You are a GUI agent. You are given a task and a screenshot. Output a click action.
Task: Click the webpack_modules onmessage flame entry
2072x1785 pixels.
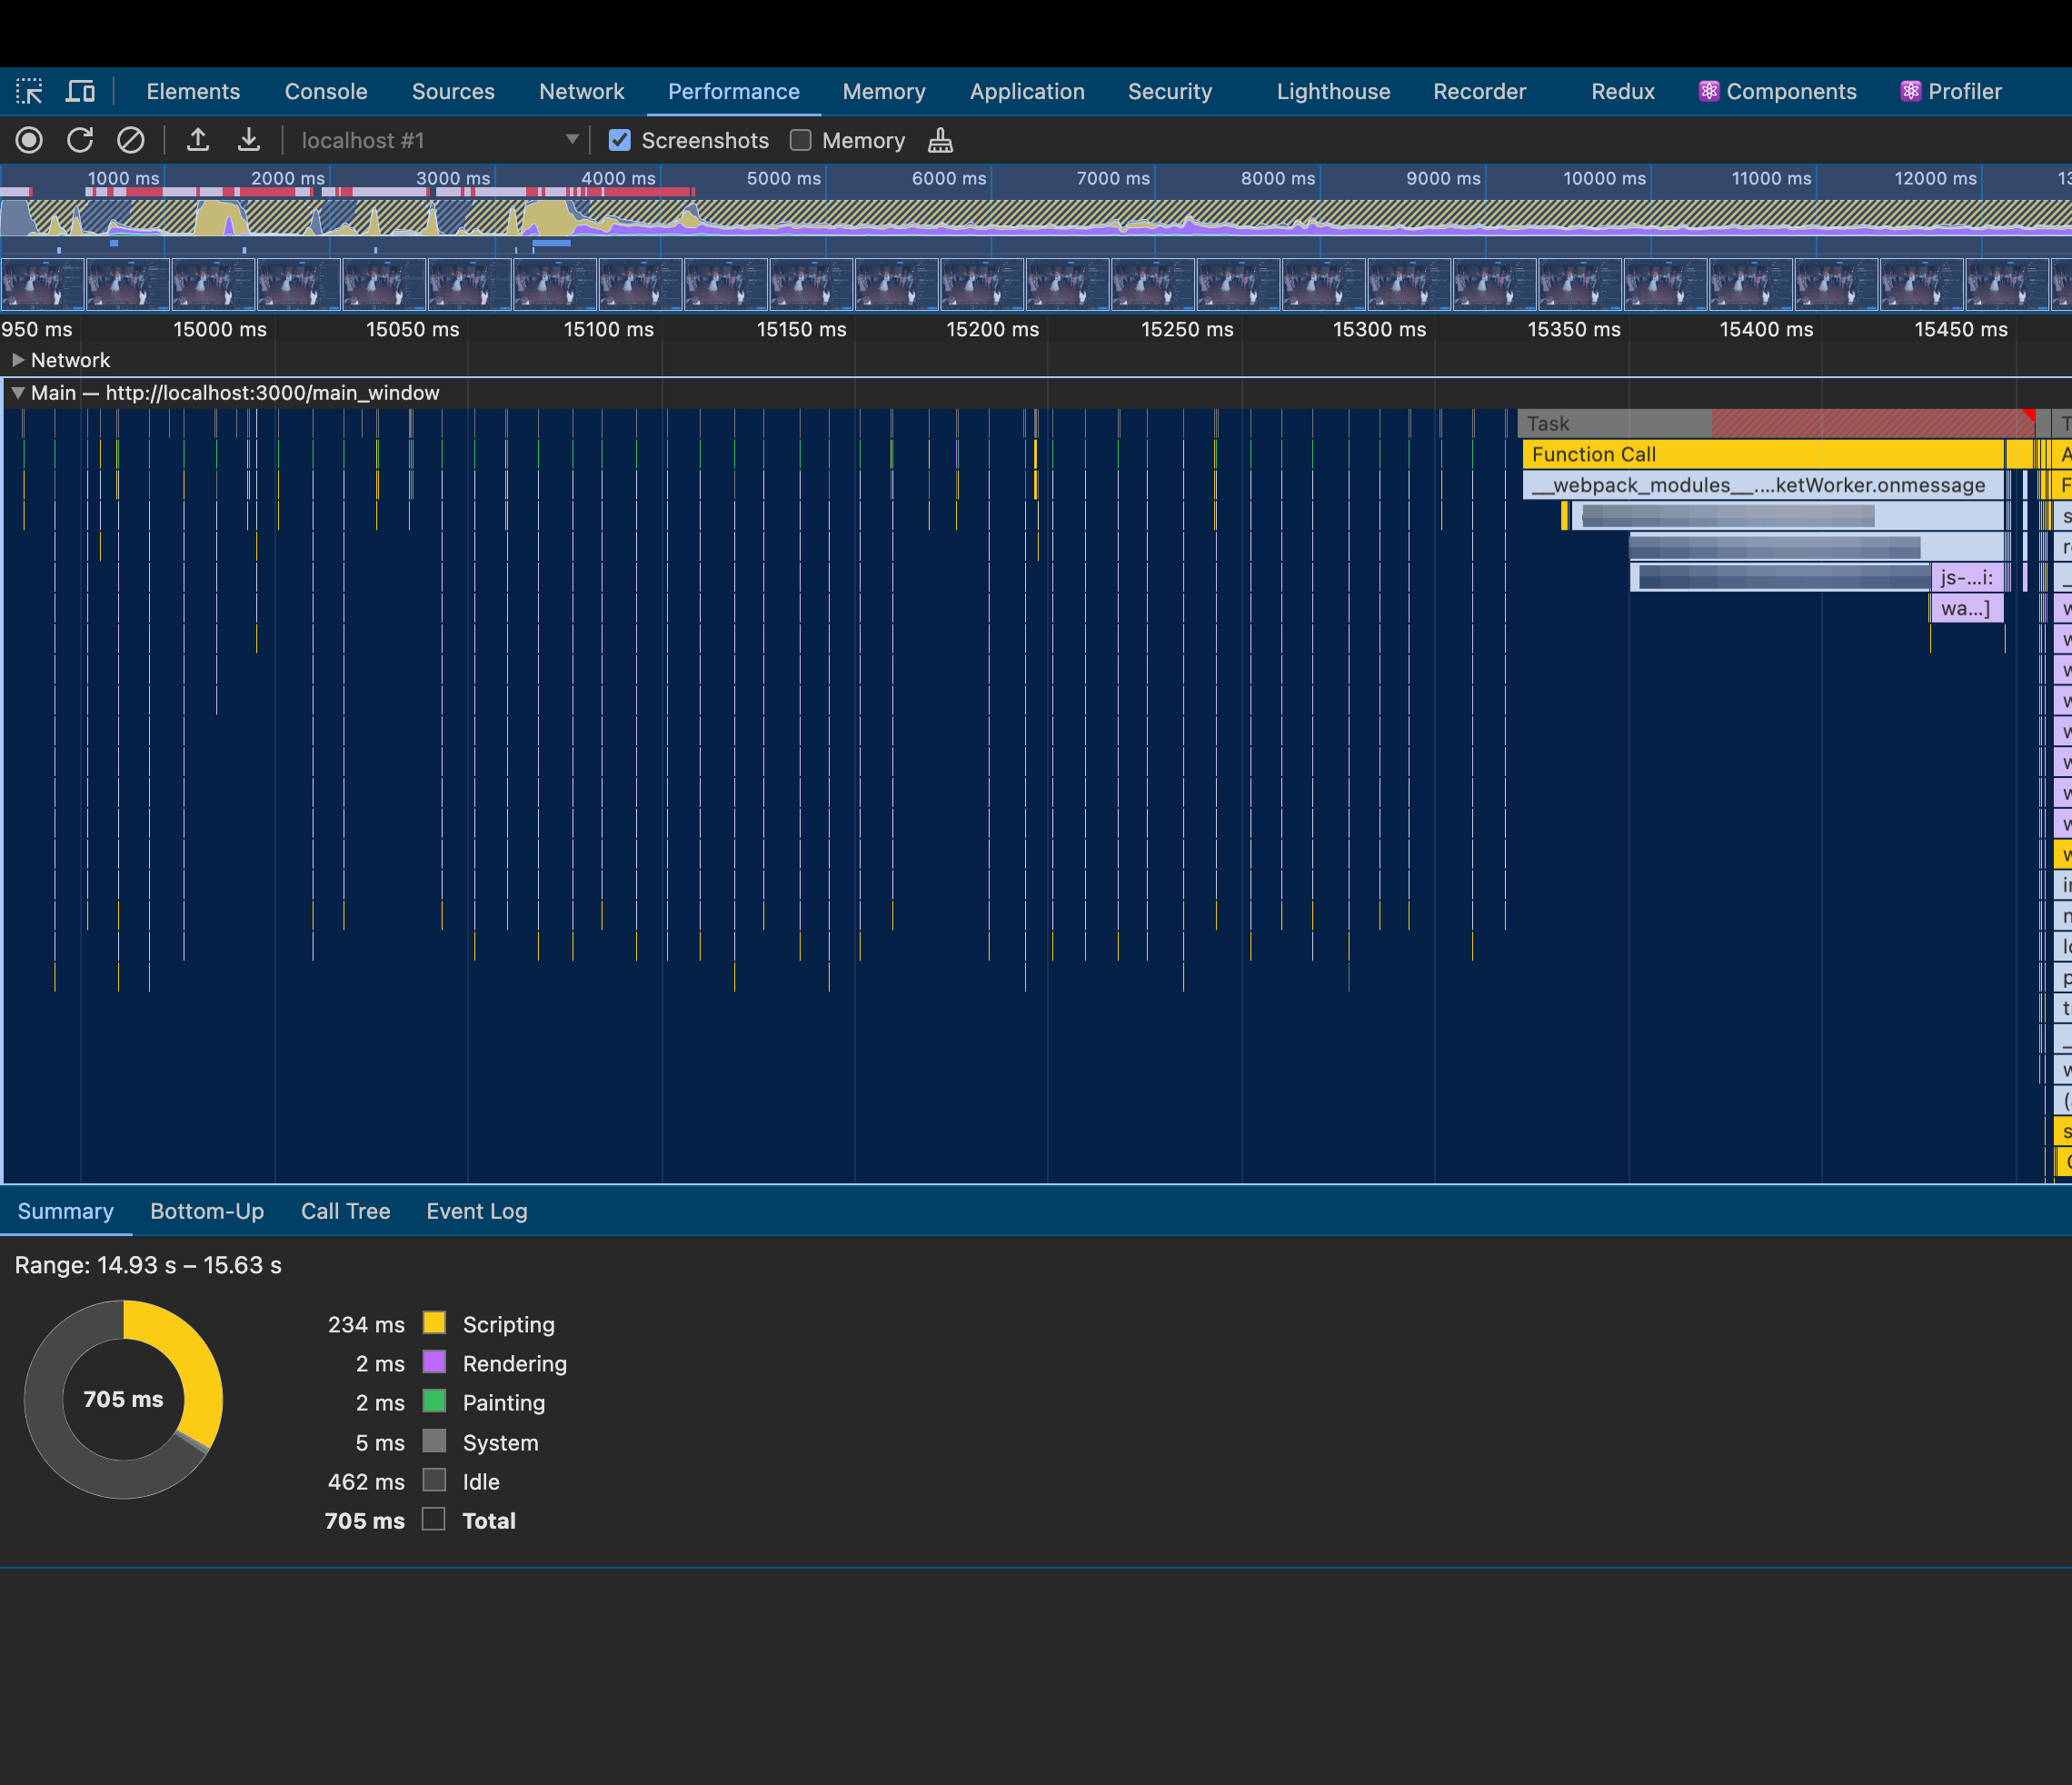click(x=1760, y=486)
